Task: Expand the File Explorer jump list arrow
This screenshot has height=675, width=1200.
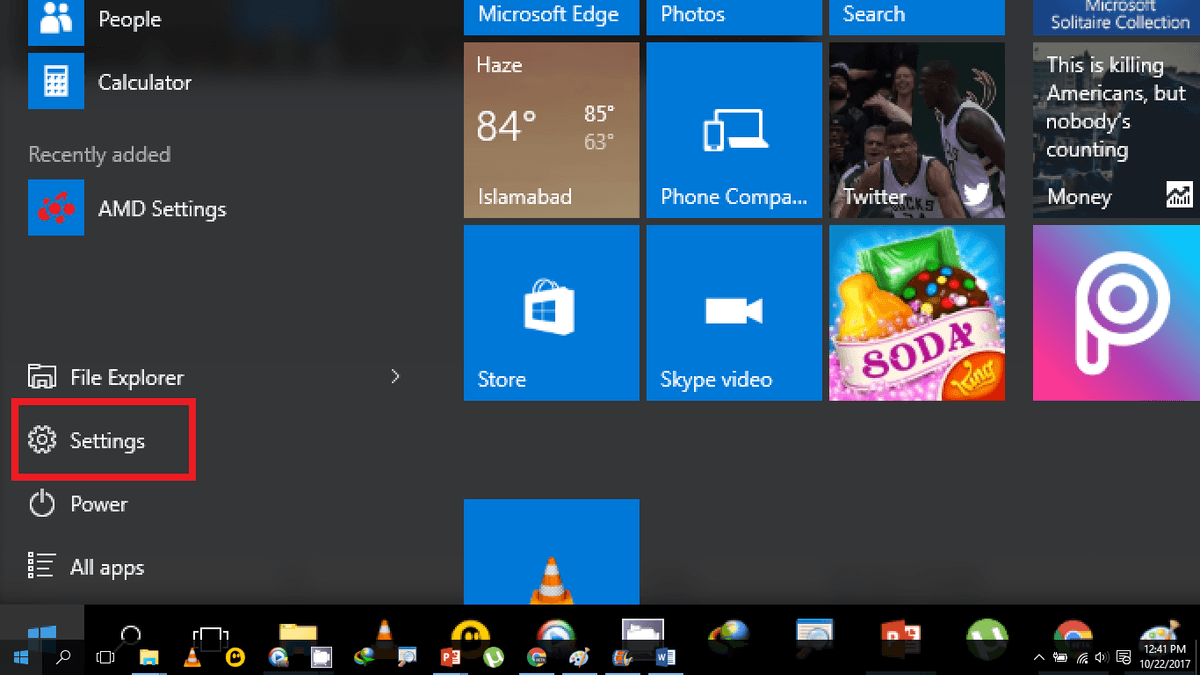Action: pyautogui.click(x=395, y=377)
